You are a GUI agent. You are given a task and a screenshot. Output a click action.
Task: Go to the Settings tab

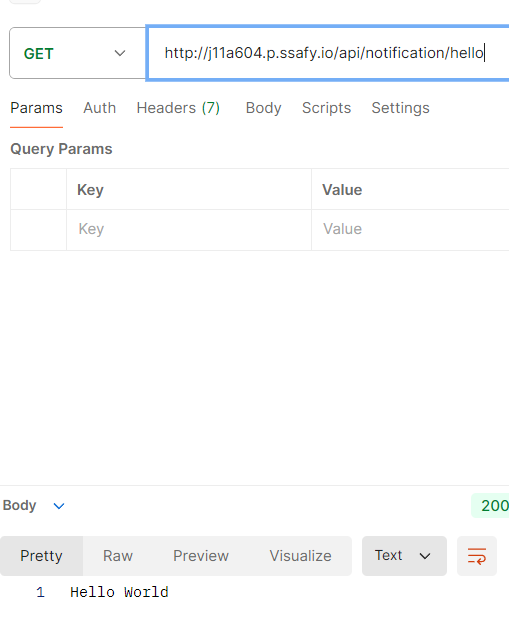click(x=400, y=108)
